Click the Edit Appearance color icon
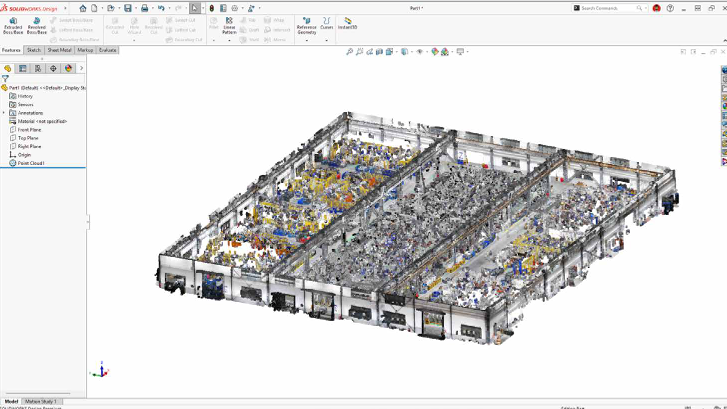This screenshot has height=409, width=727. 434,51
